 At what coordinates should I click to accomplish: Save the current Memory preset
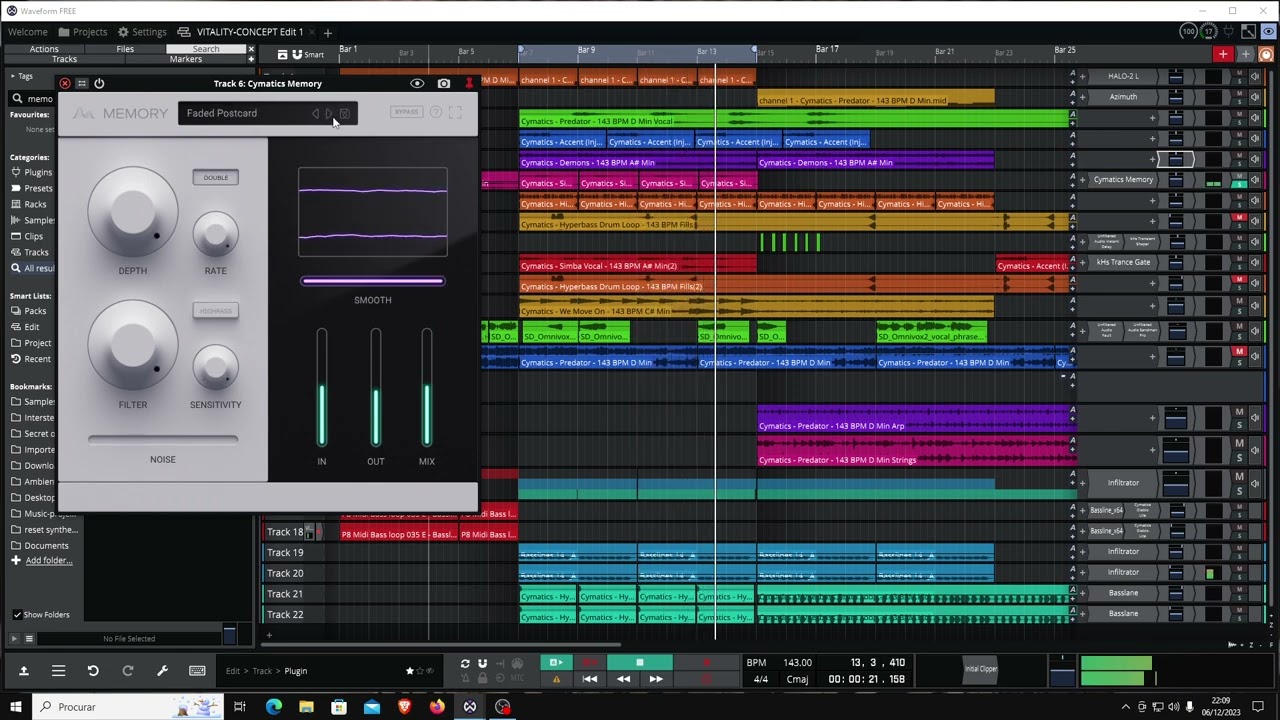pos(345,114)
